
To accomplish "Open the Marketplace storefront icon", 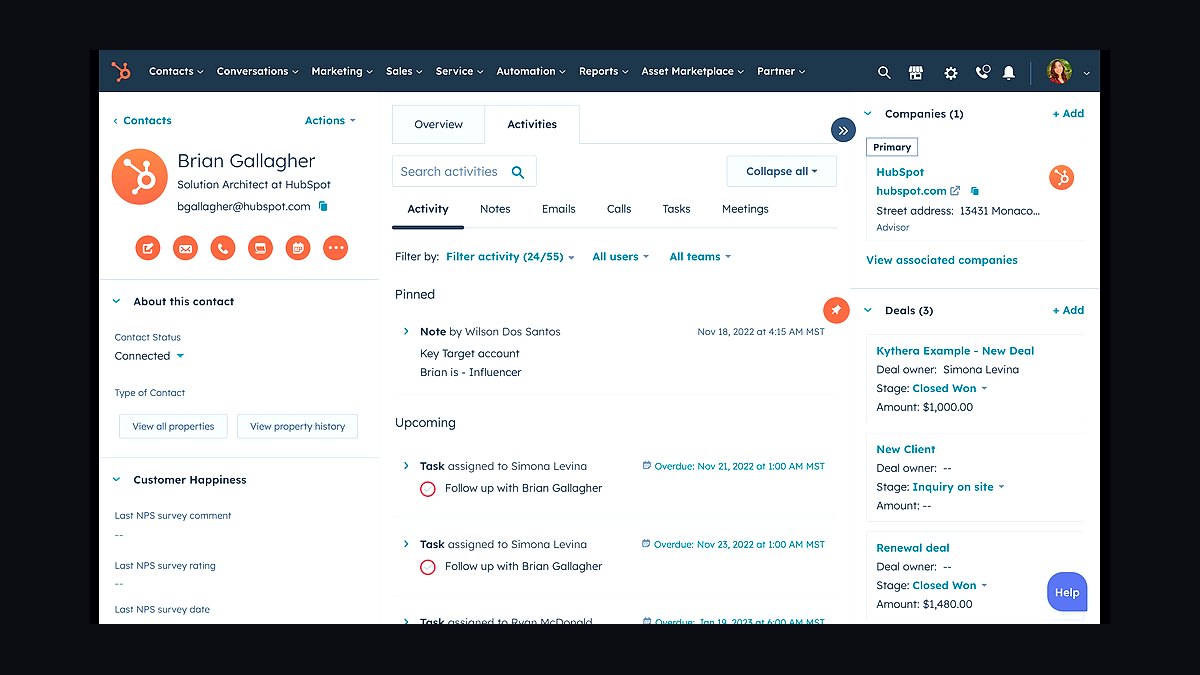I will 915,72.
